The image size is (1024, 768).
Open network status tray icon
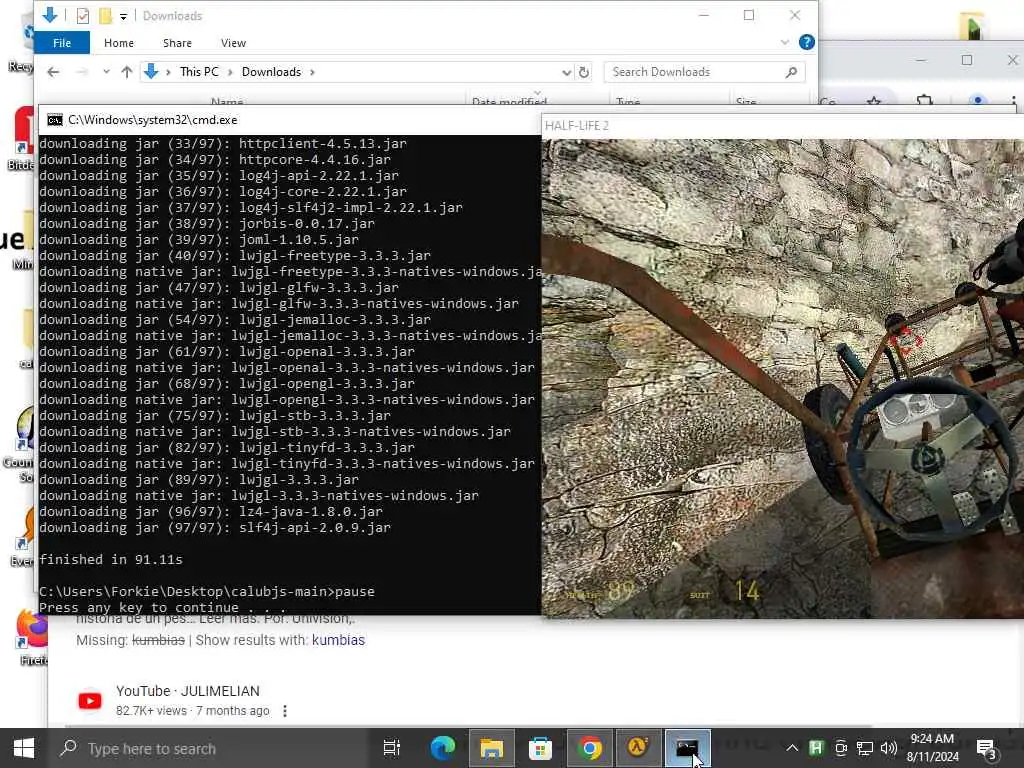pos(865,748)
